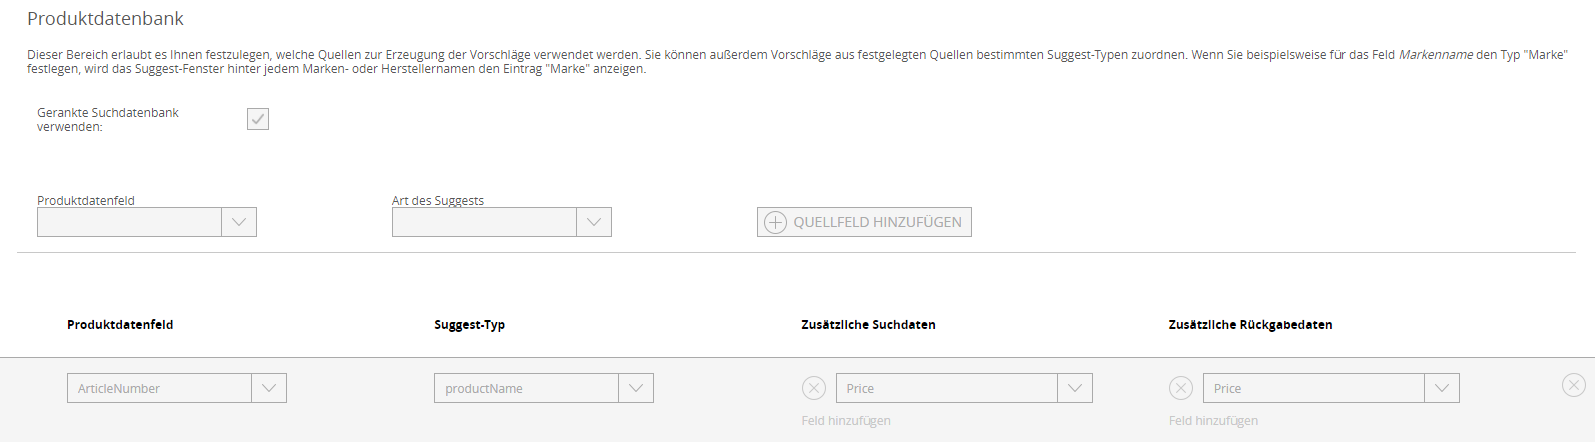
Task: Open the upper Produktdatenfeld dropdown arrow
Action: pos(239,222)
